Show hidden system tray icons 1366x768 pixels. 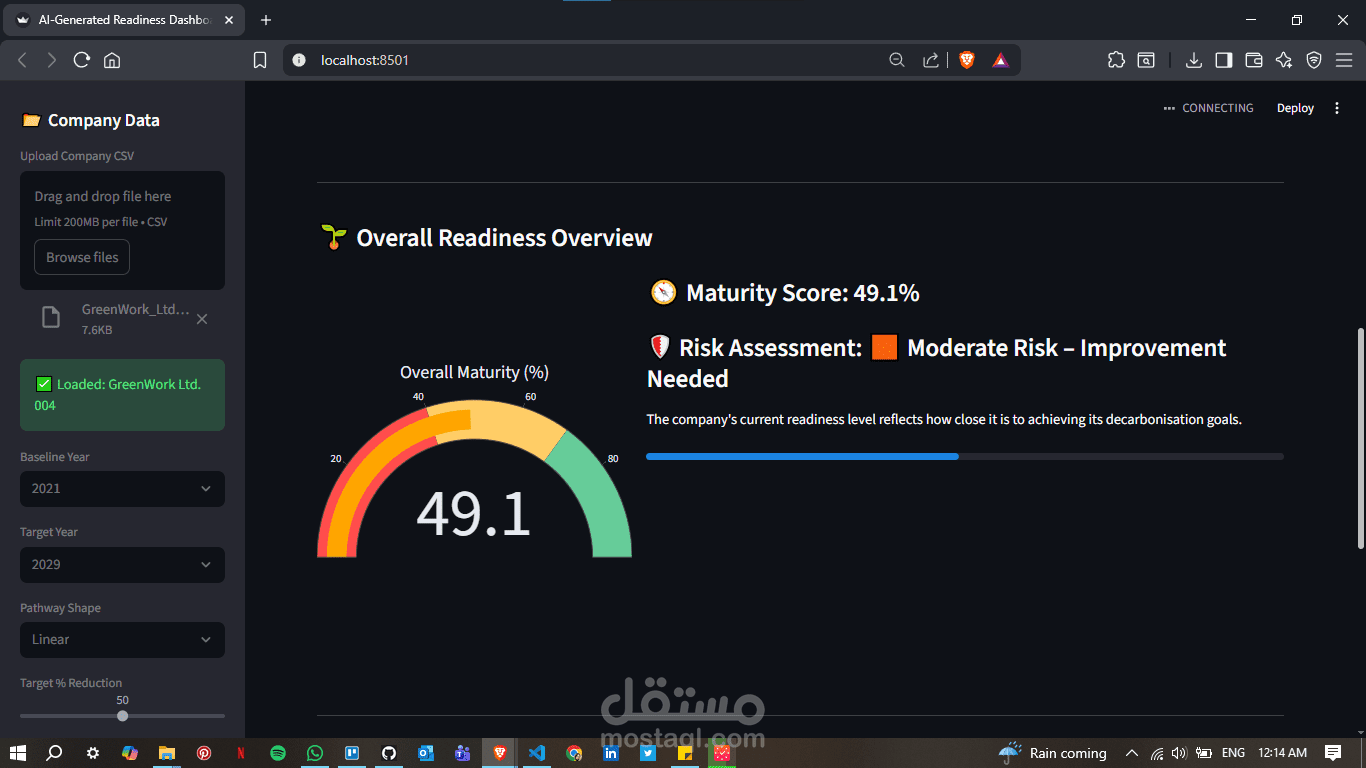pos(1132,753)
